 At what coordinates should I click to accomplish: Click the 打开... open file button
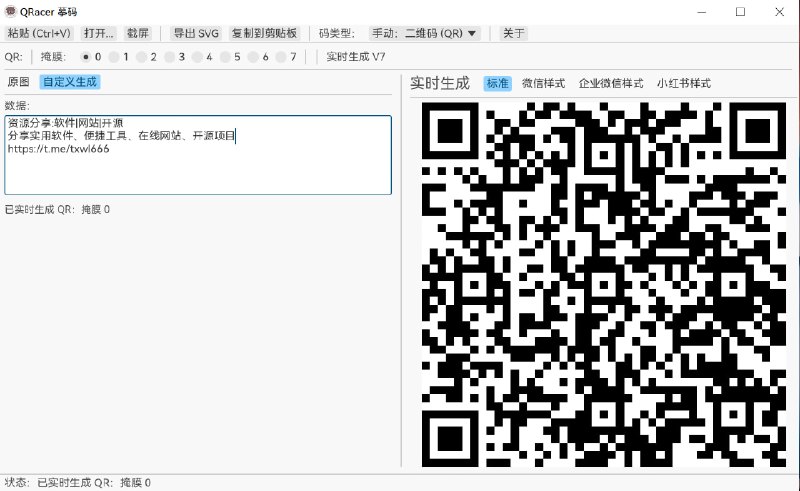[x=98, y=33]
